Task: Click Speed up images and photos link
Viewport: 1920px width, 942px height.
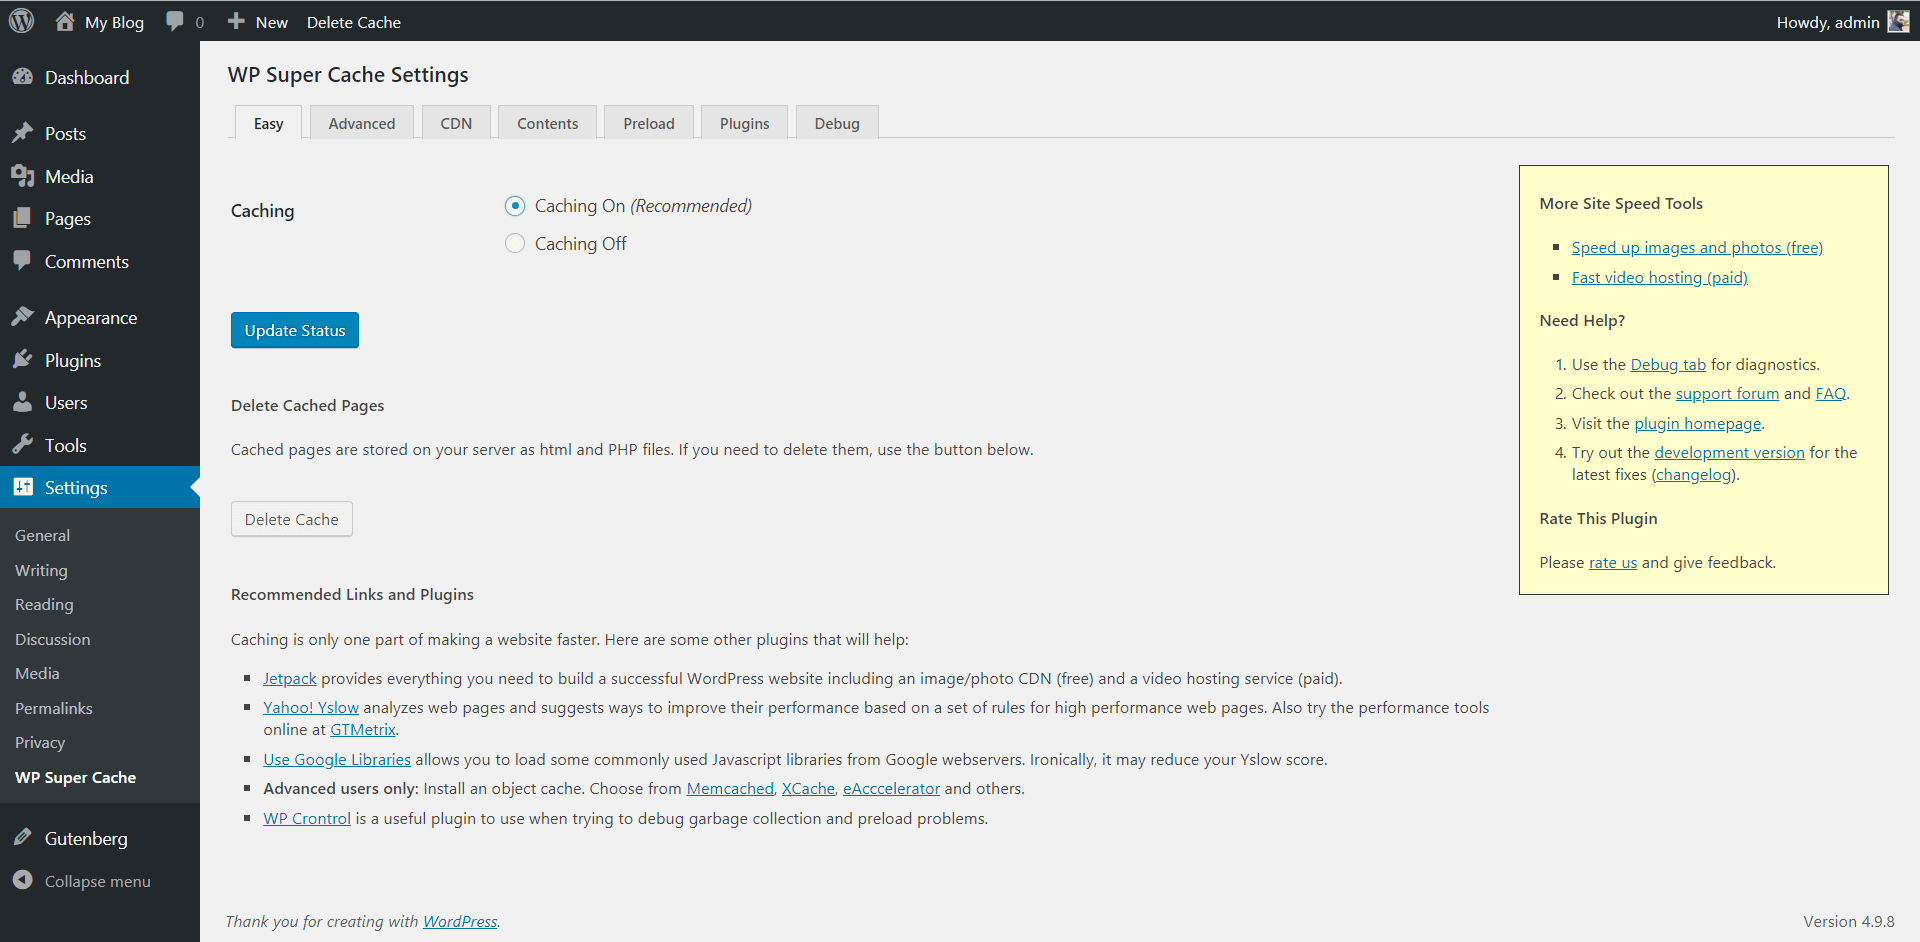Action: (x=1697, y=247)
